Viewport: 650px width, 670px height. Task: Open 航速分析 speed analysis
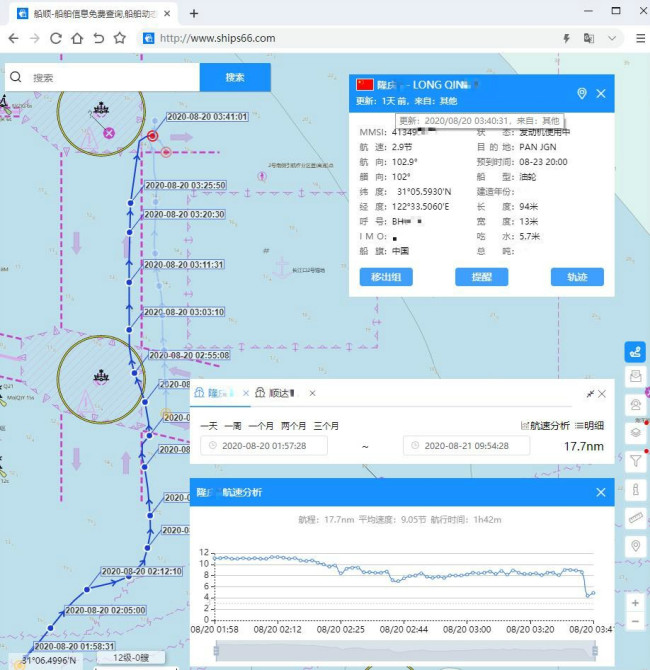click(545, 426)
